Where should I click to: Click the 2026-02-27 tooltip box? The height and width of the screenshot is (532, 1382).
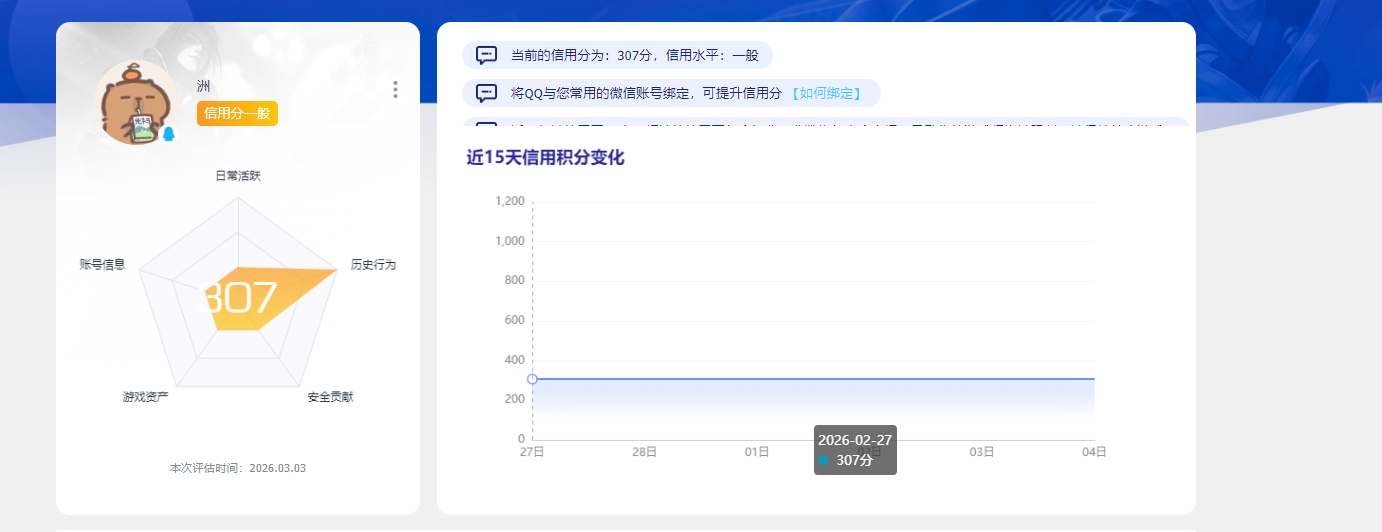[x=855, y=450]
